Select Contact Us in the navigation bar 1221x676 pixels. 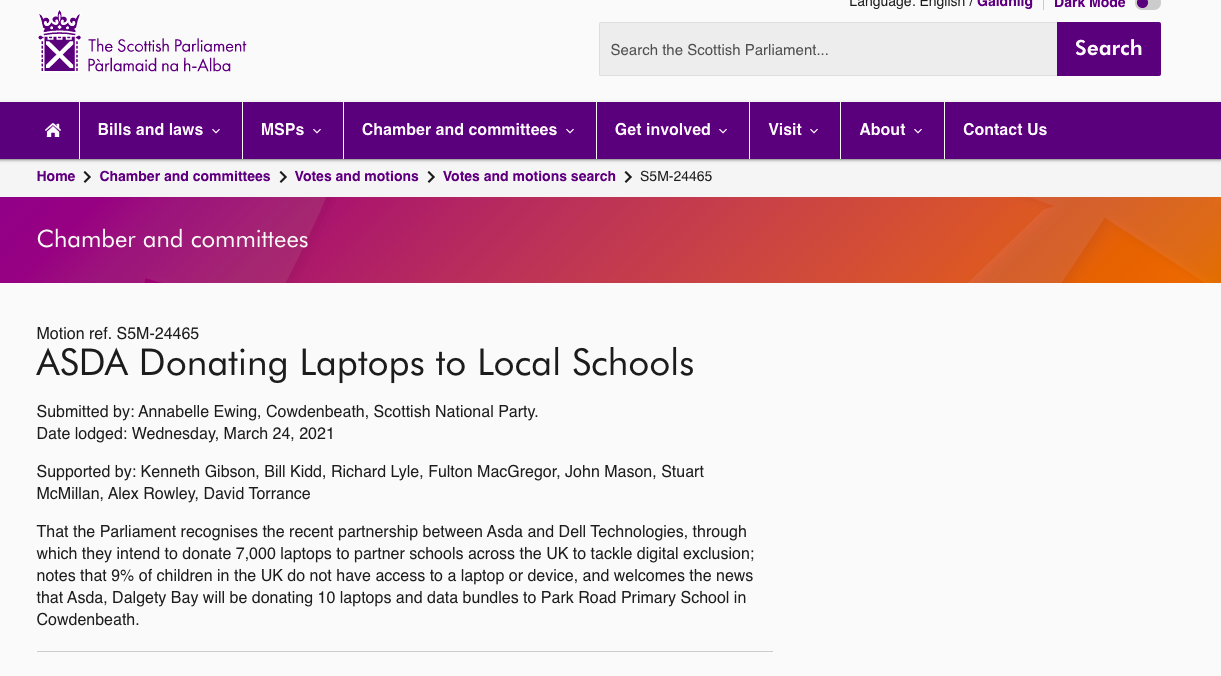1004,130
